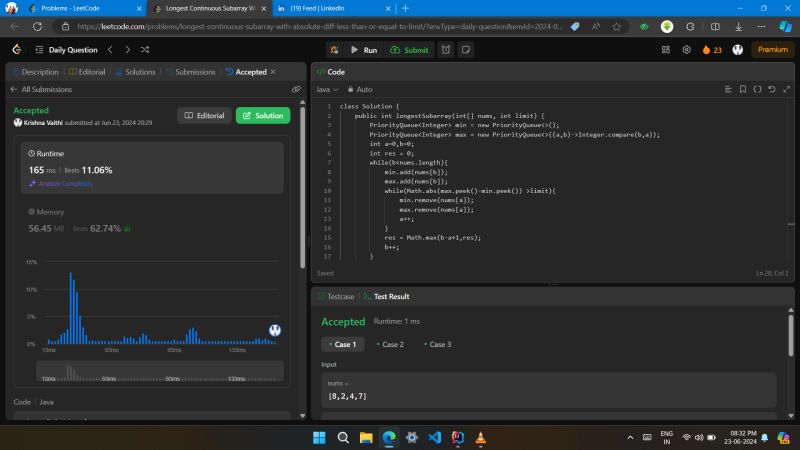Expand code editor to fullscreen
The width and height of the screenshot is (800, 450).
click(x=784, y=89)
